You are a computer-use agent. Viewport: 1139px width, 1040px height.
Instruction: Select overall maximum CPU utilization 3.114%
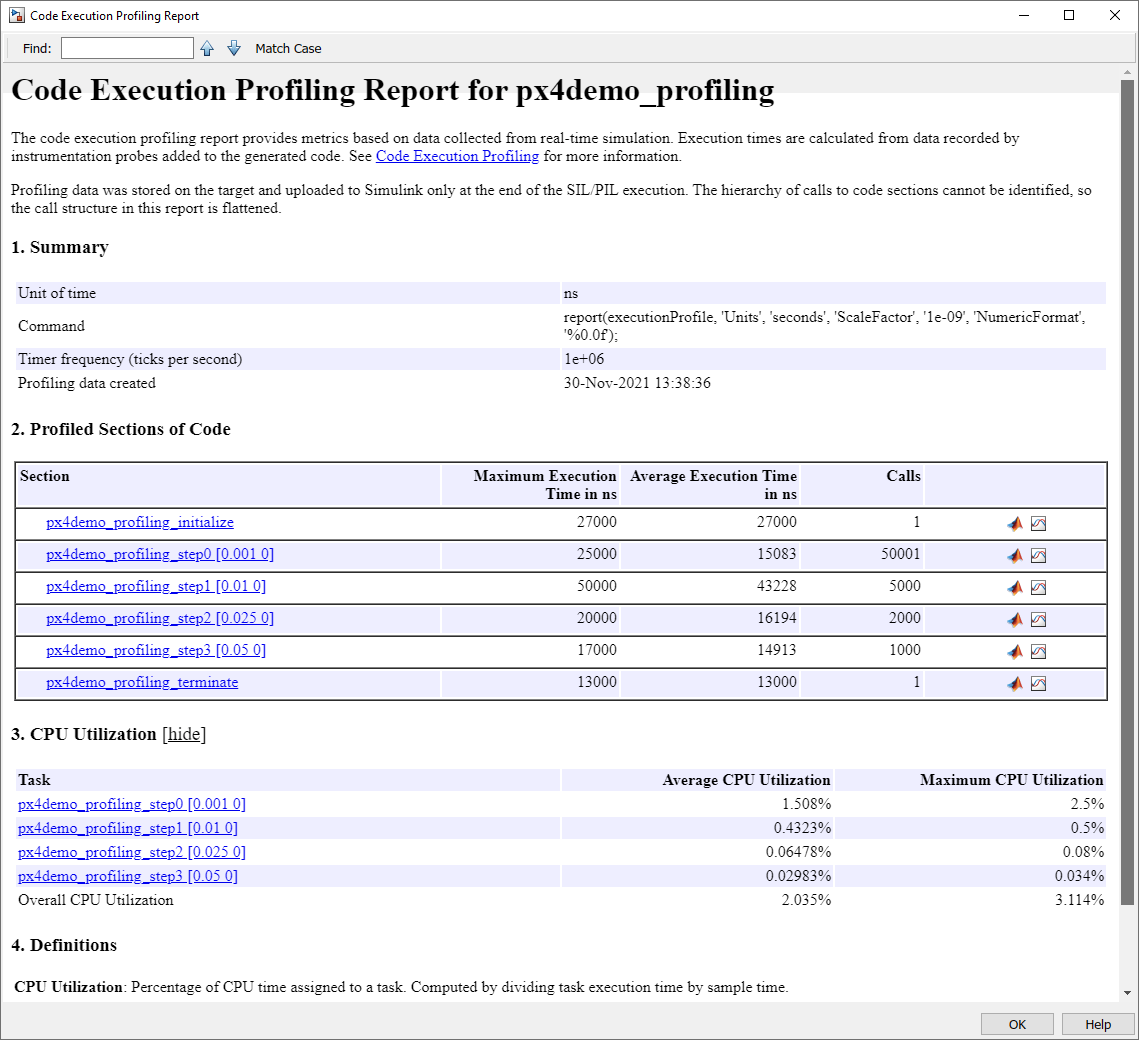click(x=1079, y=900)
